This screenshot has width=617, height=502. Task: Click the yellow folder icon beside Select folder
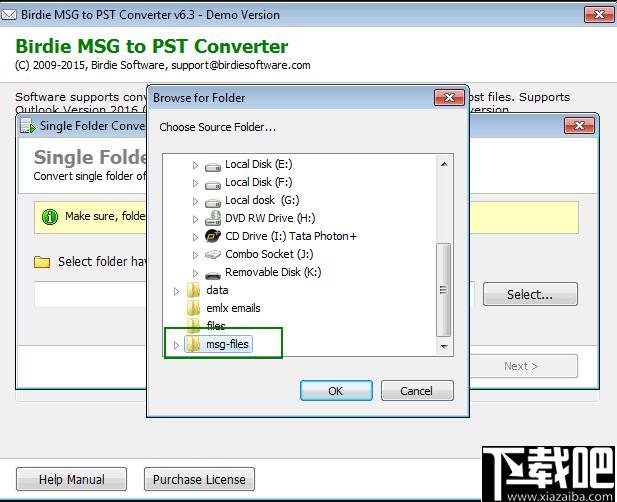pyautogui.click(x=42, y=262)
